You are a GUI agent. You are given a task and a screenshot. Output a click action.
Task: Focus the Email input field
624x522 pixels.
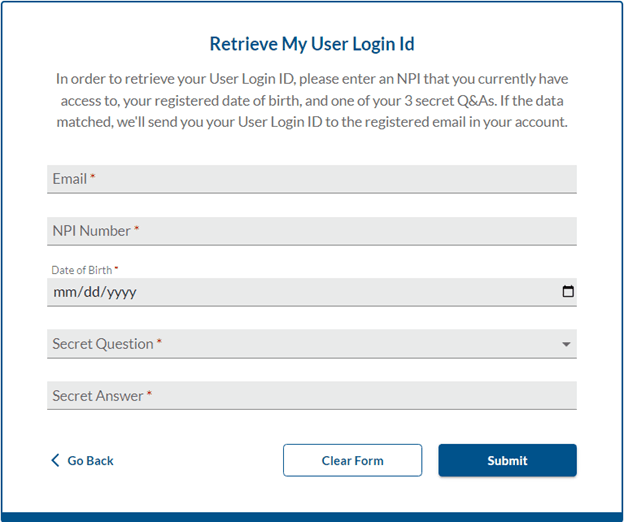312,179
